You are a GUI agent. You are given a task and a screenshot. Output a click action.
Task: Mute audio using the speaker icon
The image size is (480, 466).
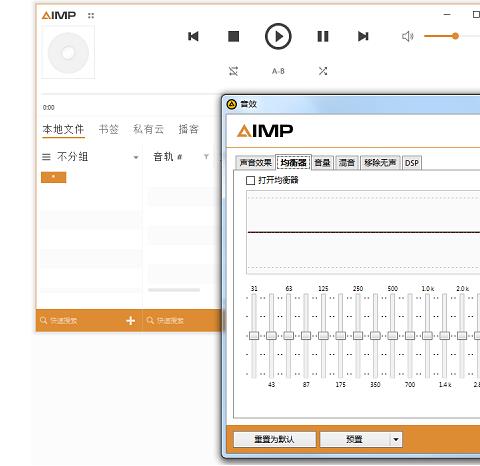[408, 36]
